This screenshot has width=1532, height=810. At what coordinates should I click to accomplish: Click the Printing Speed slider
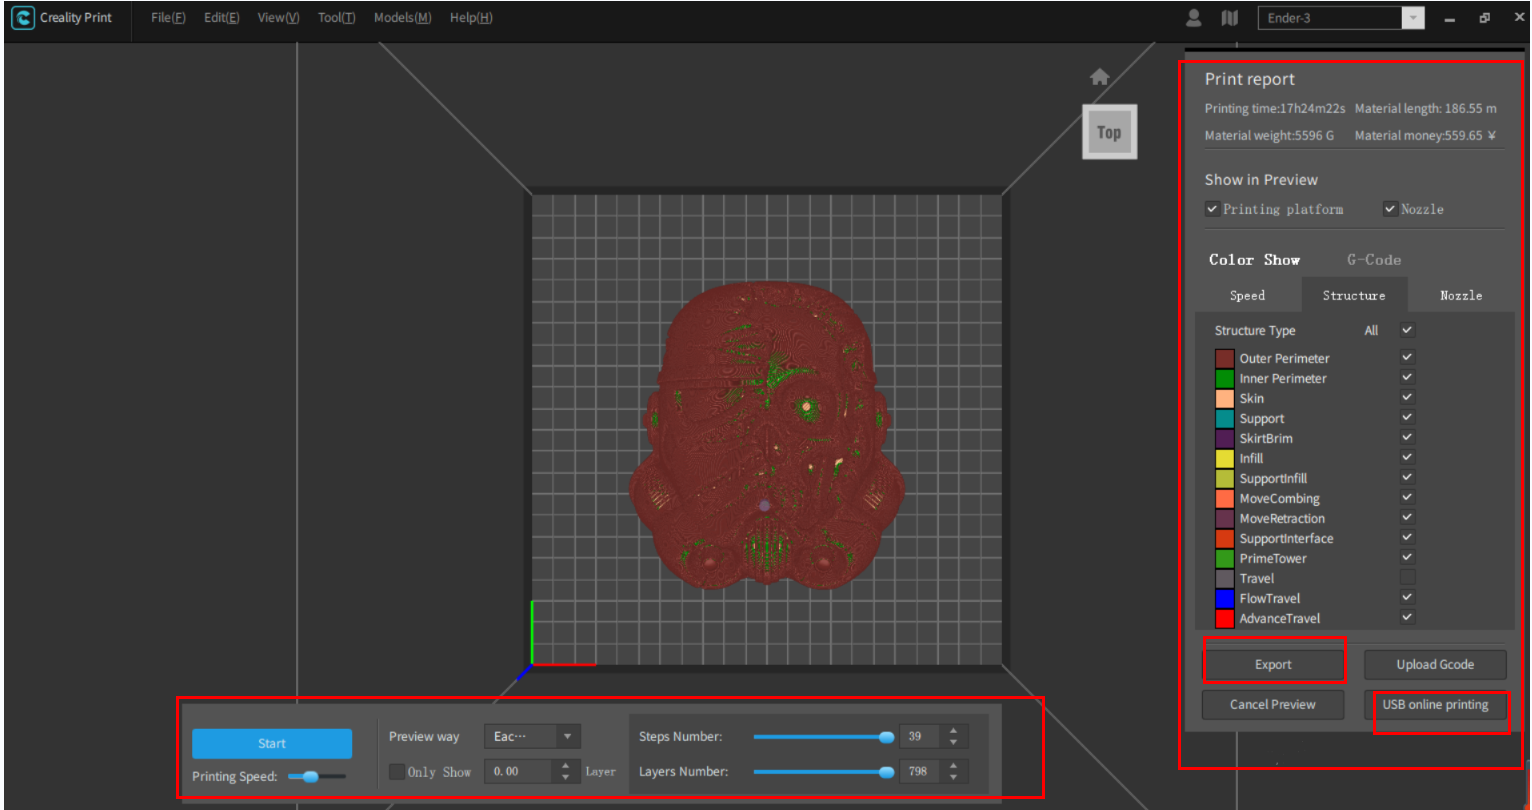tap(317, 776)
